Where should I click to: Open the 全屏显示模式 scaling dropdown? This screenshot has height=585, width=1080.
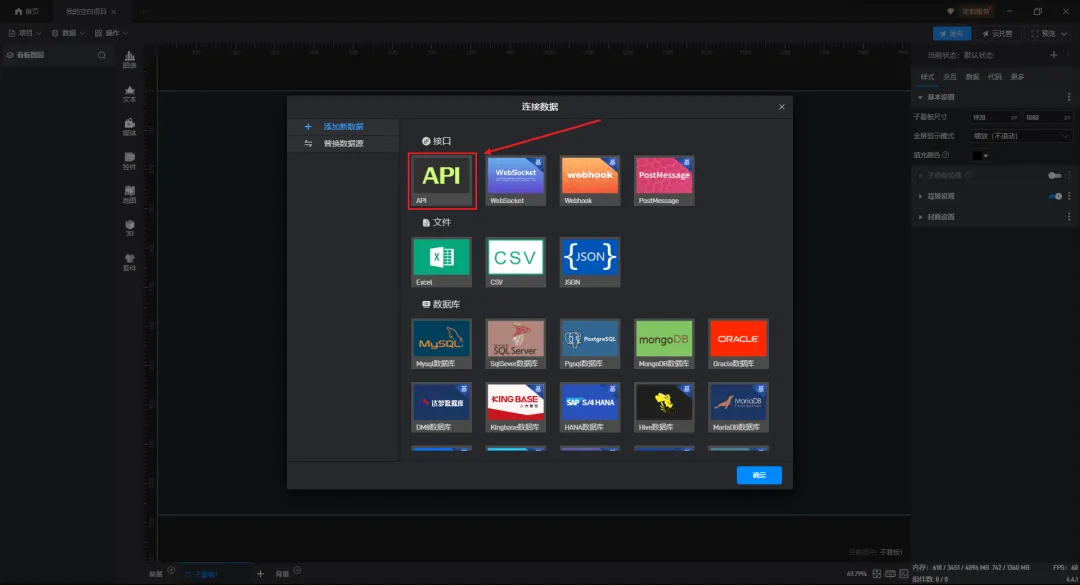click(1020, 136)
